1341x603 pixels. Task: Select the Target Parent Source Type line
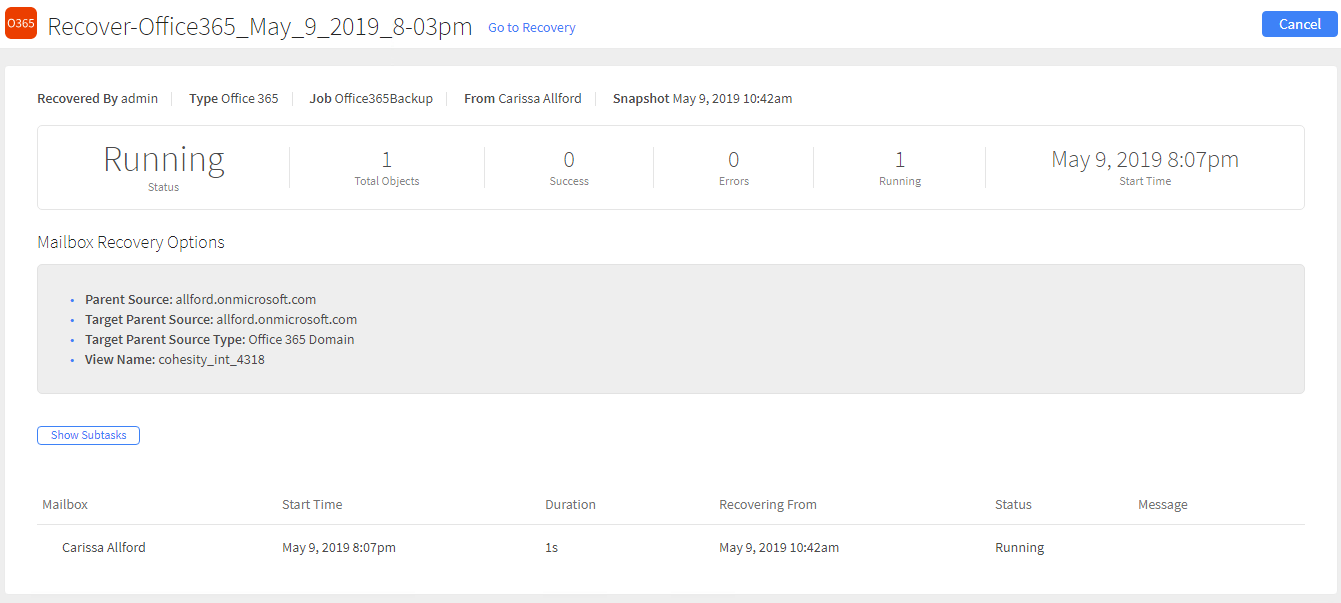220,339
